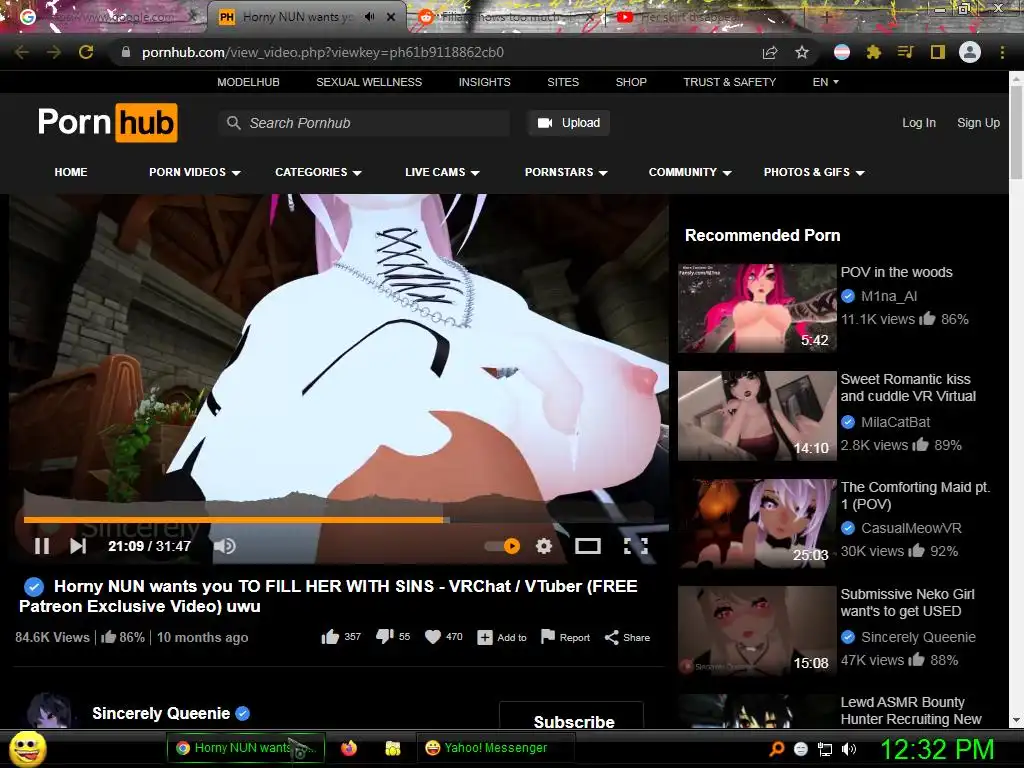Reload the page with refresh icon
The image size is (1024, 768).
[x=86, y=52]
